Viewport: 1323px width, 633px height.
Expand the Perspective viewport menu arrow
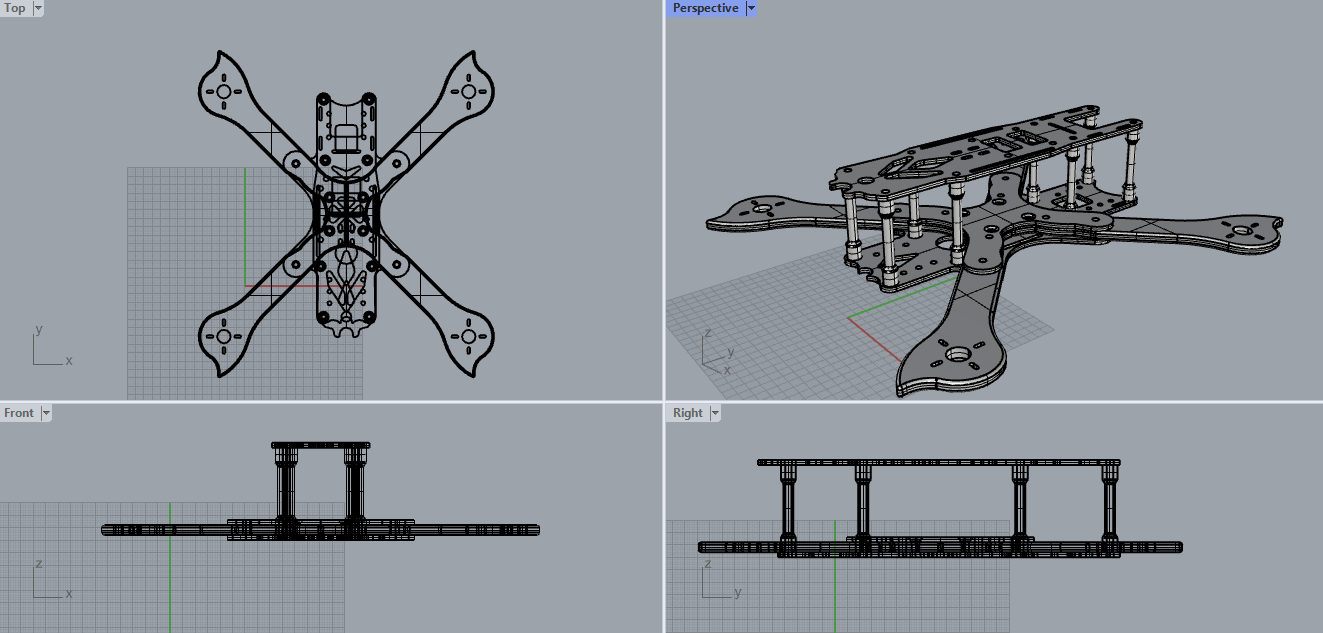[751, 8]
